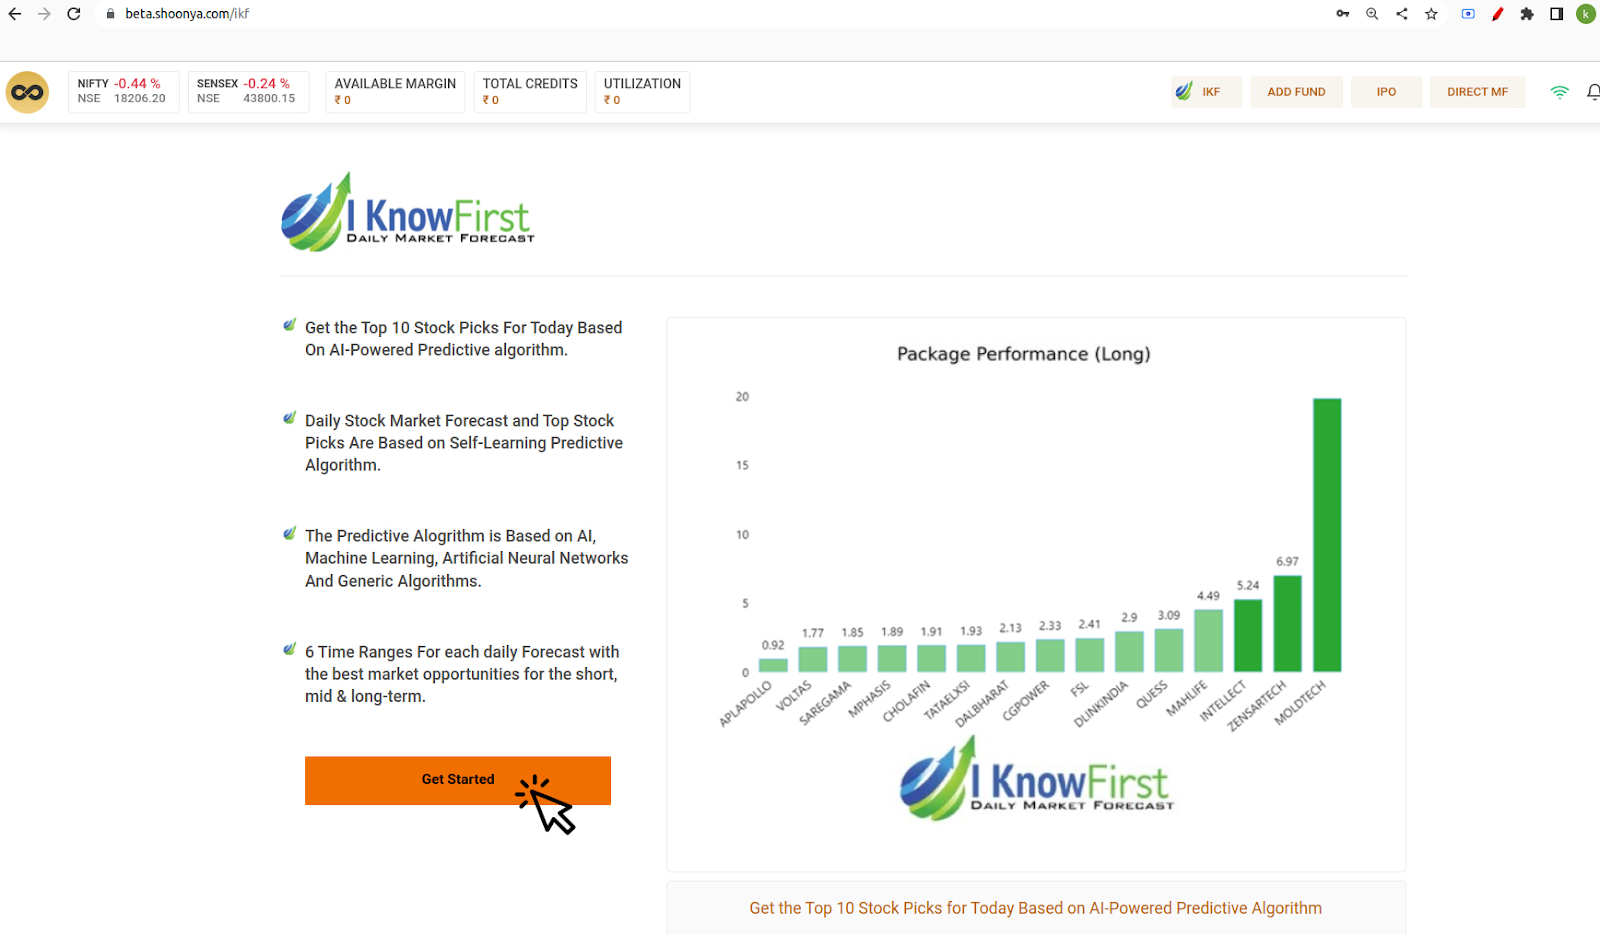Open saved passwords key icon
This screenshot has width=1600, height=935.
[1342, 14]
